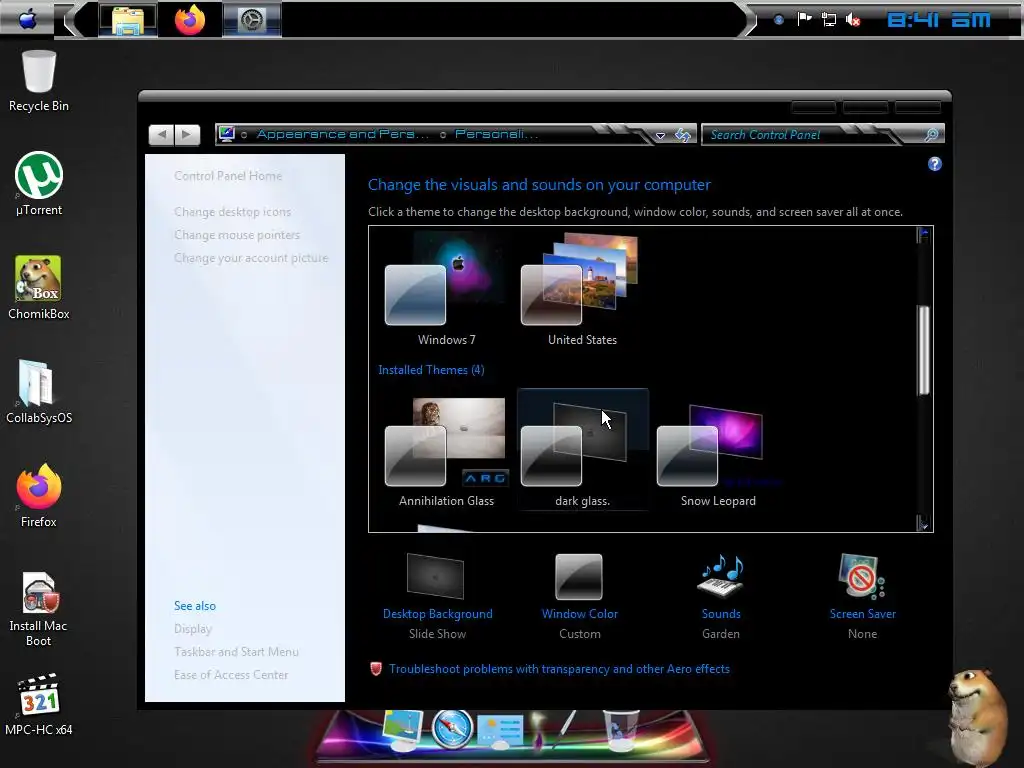Image resolution: width=1024 pixels, height=768 pixels.
Task: Click the theme list scrollbar thumb
Action: pyautogui.click(x=923, y=350)
